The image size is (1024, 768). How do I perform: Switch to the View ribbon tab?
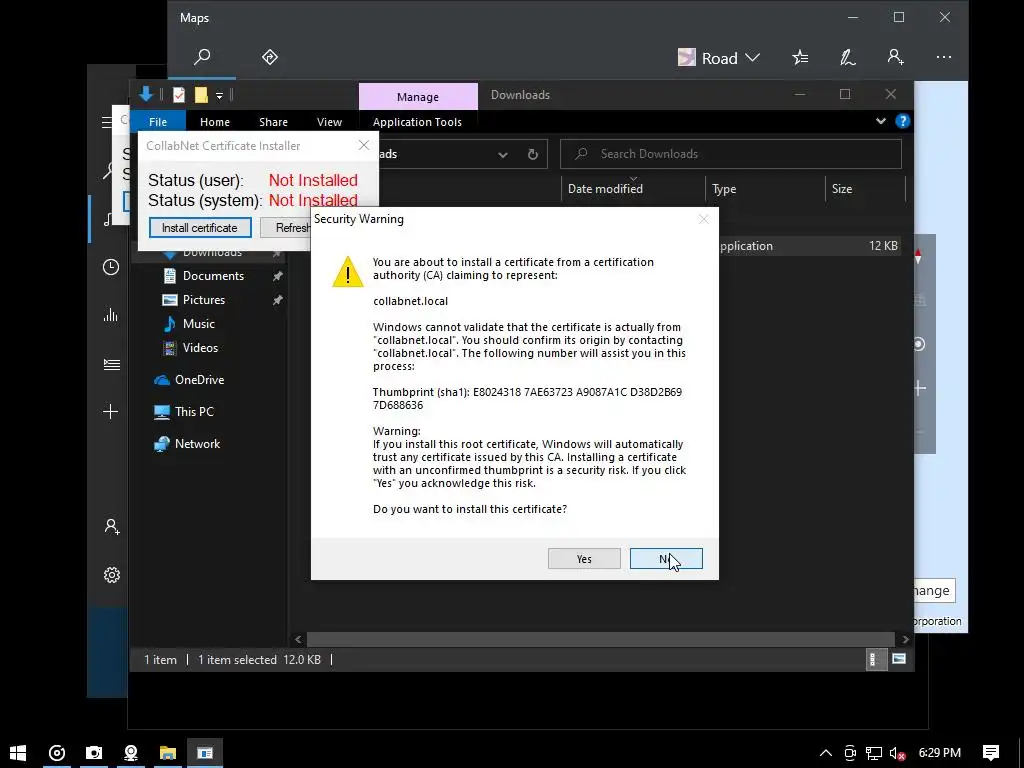[x=329, y=121]
